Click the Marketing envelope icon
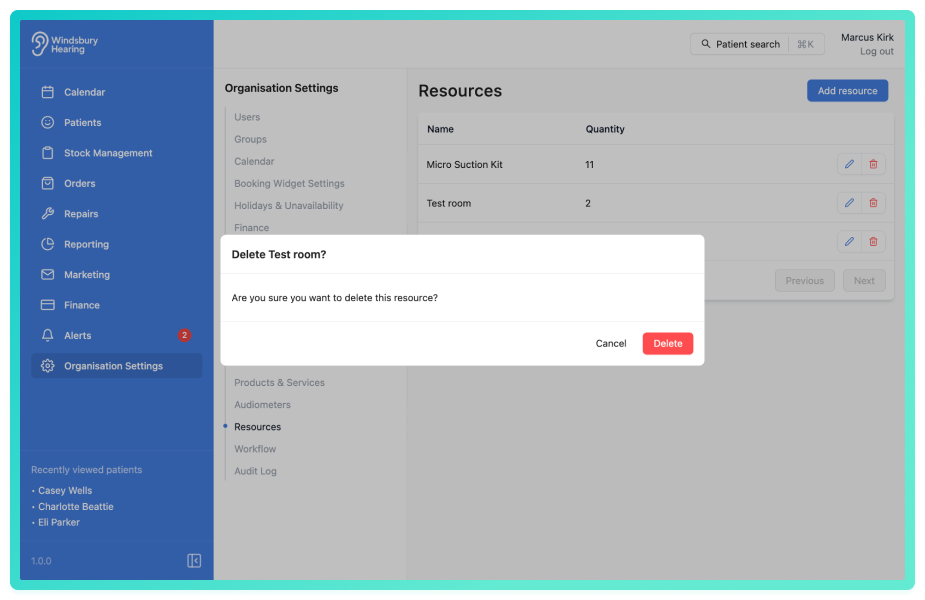Image resolution: width=925 pixels, height=600 pixels. coord(48,274)
